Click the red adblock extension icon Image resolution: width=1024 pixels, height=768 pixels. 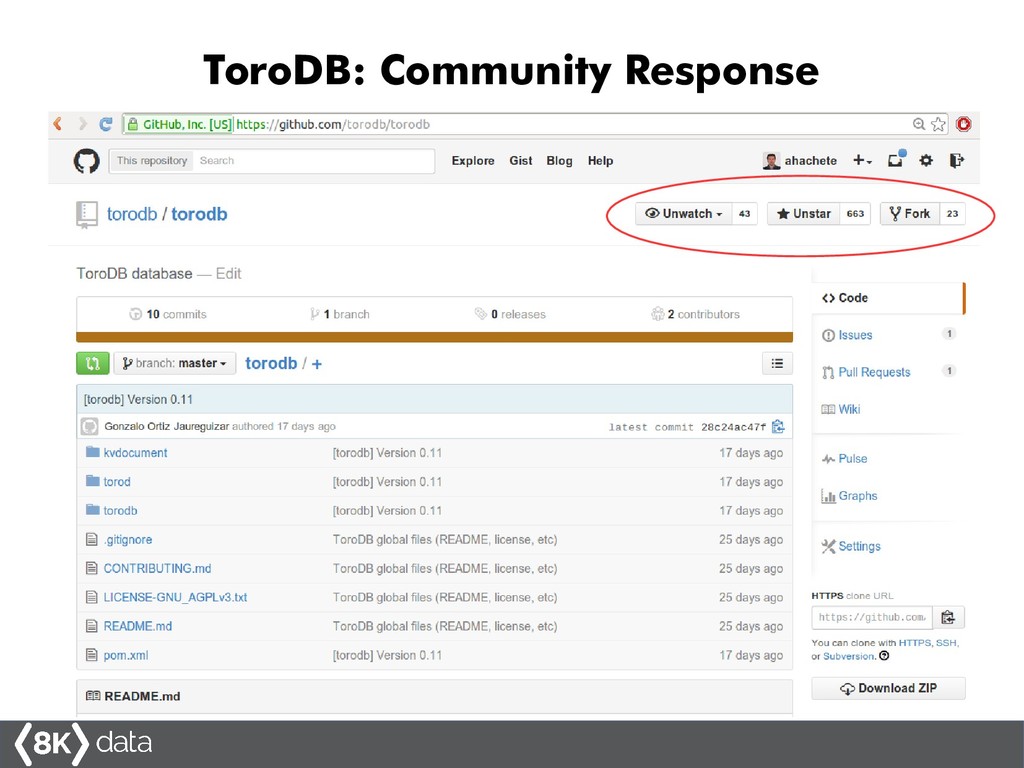click(x=964, y=124)
